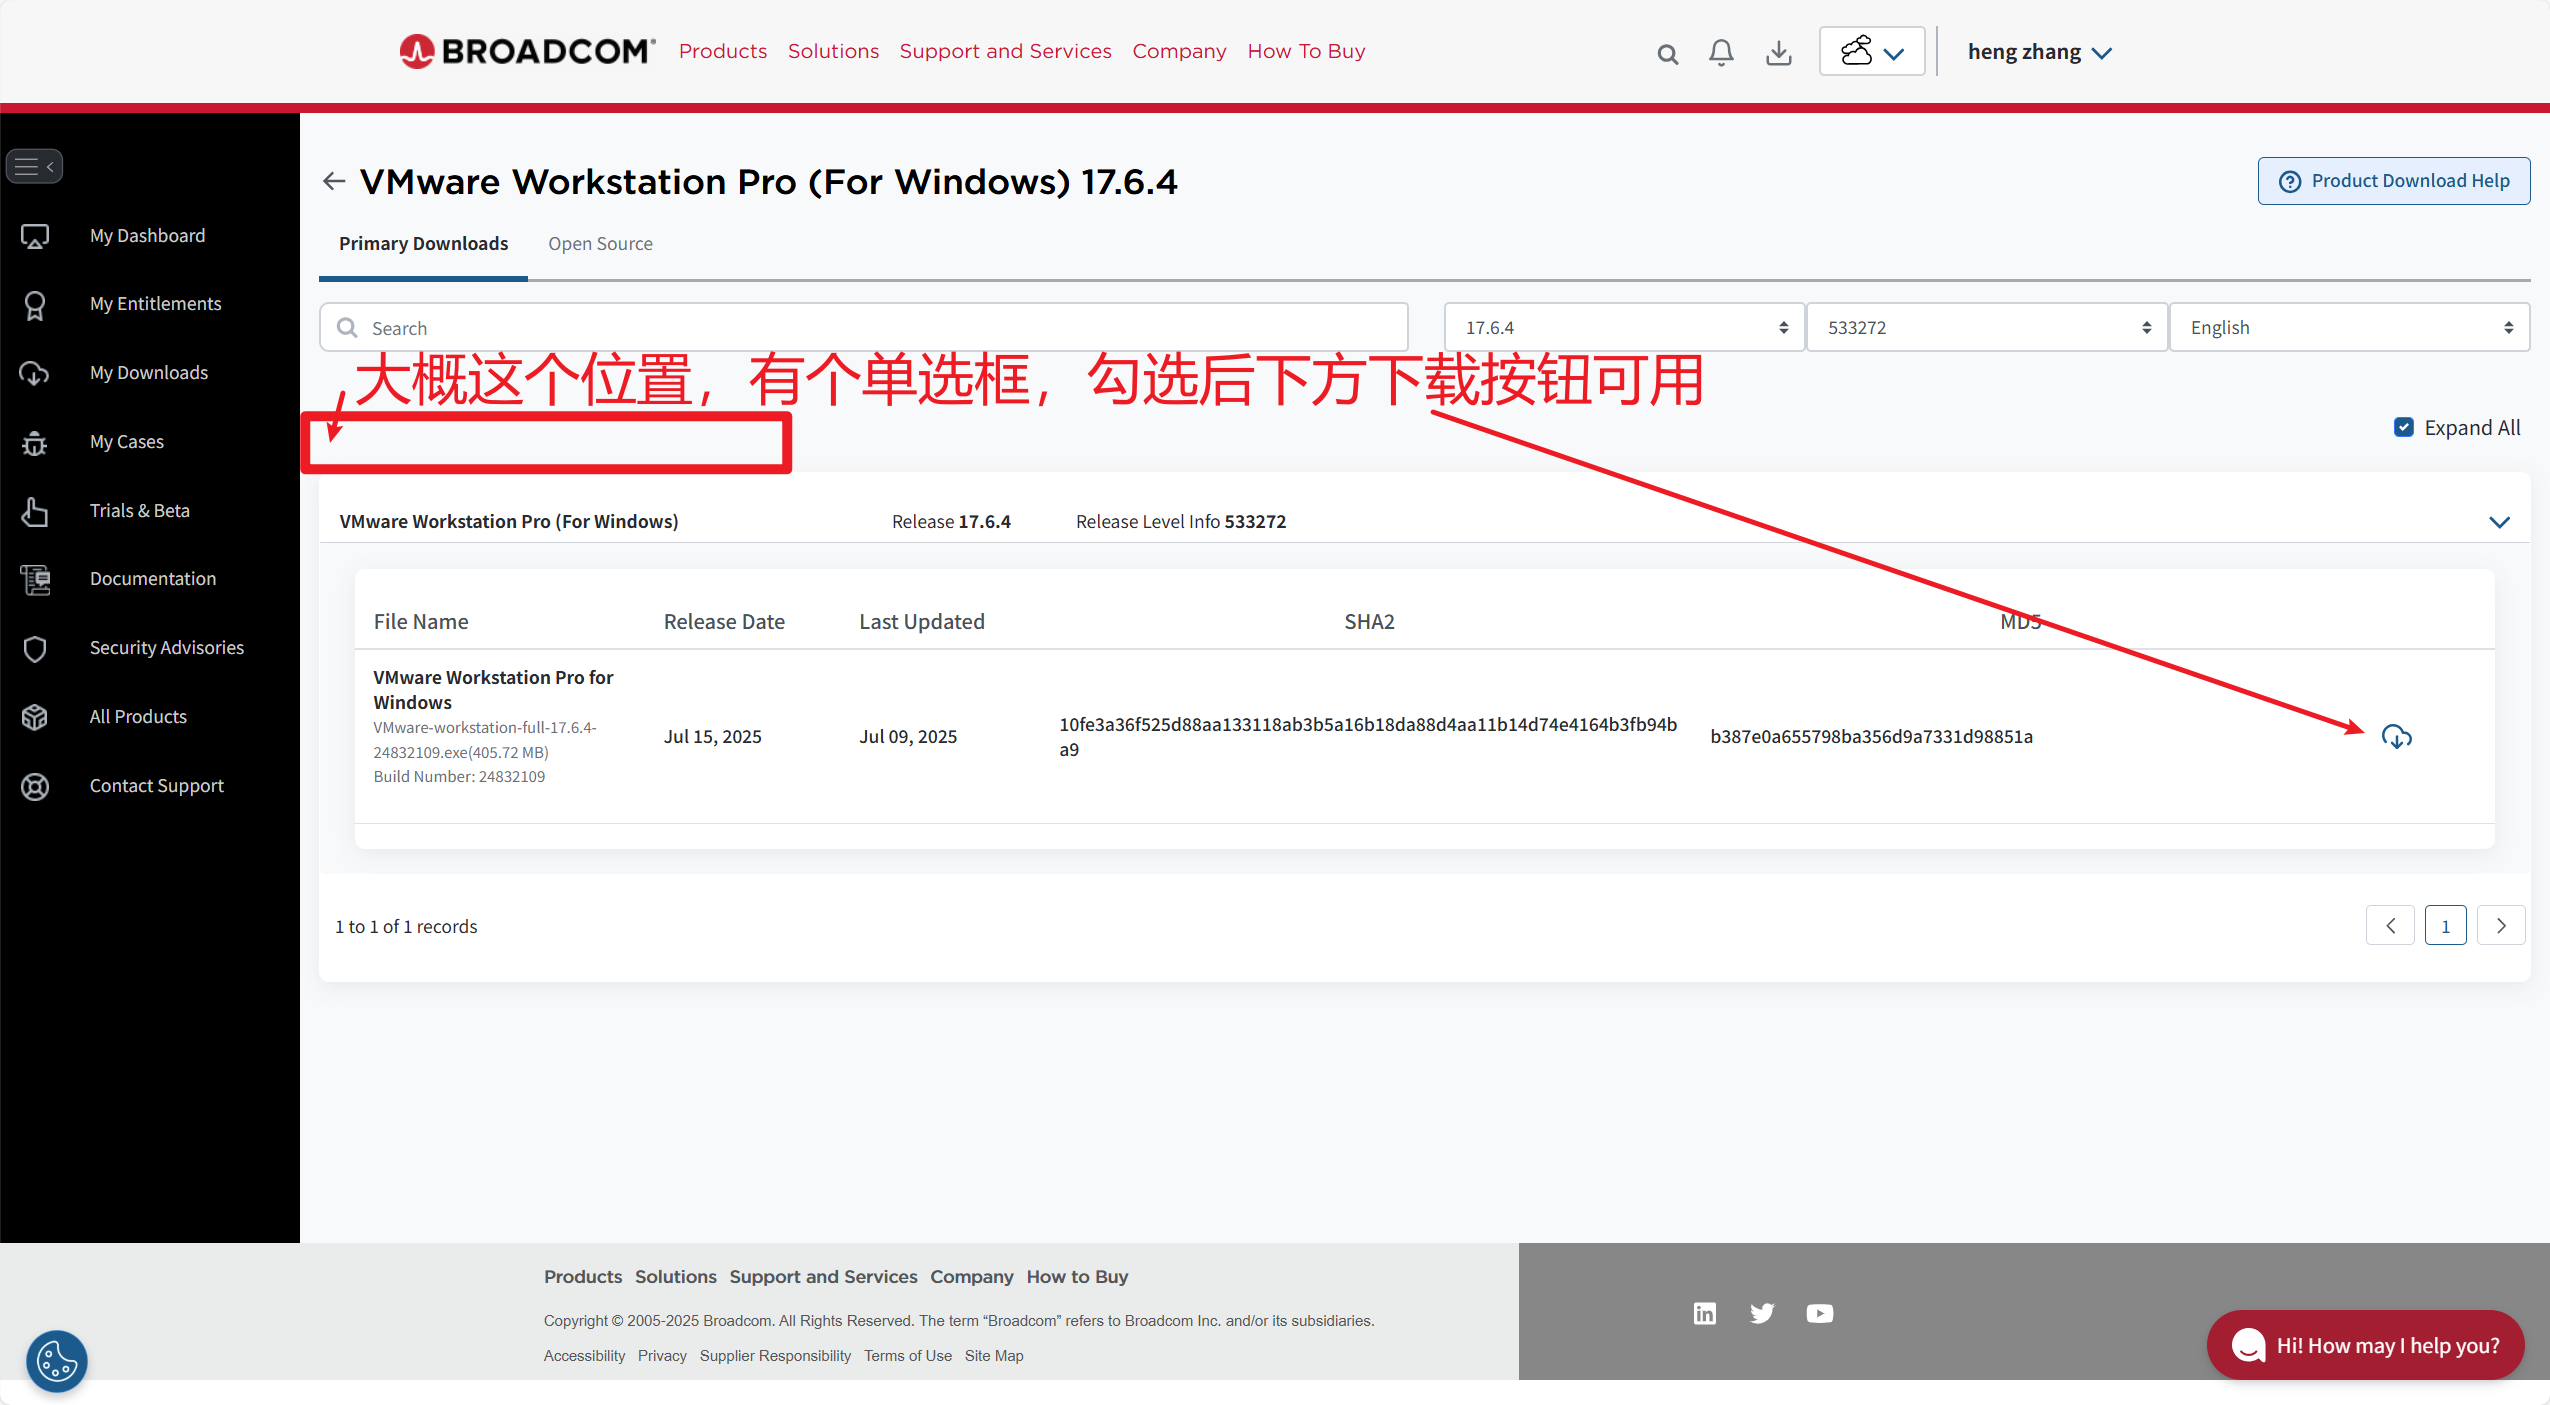
Task: Download VMware Workstation Pro for Windows file
Action: [2396, 737]
